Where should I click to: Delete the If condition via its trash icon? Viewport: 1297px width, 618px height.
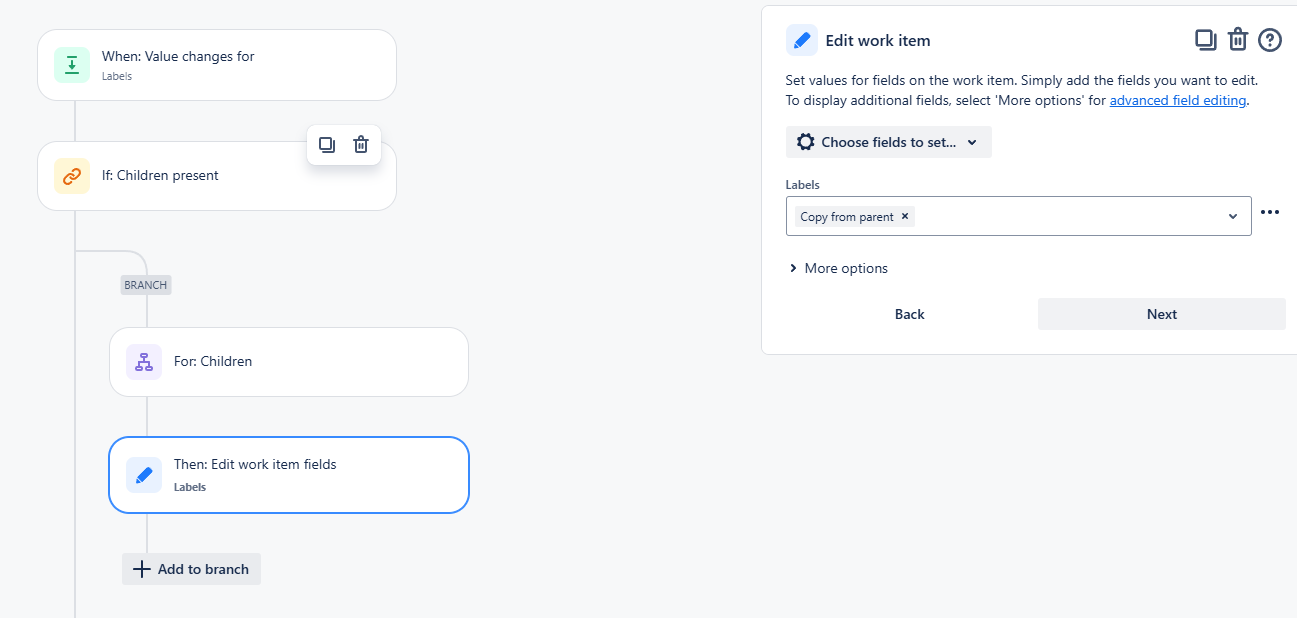[x=360, y=144]
